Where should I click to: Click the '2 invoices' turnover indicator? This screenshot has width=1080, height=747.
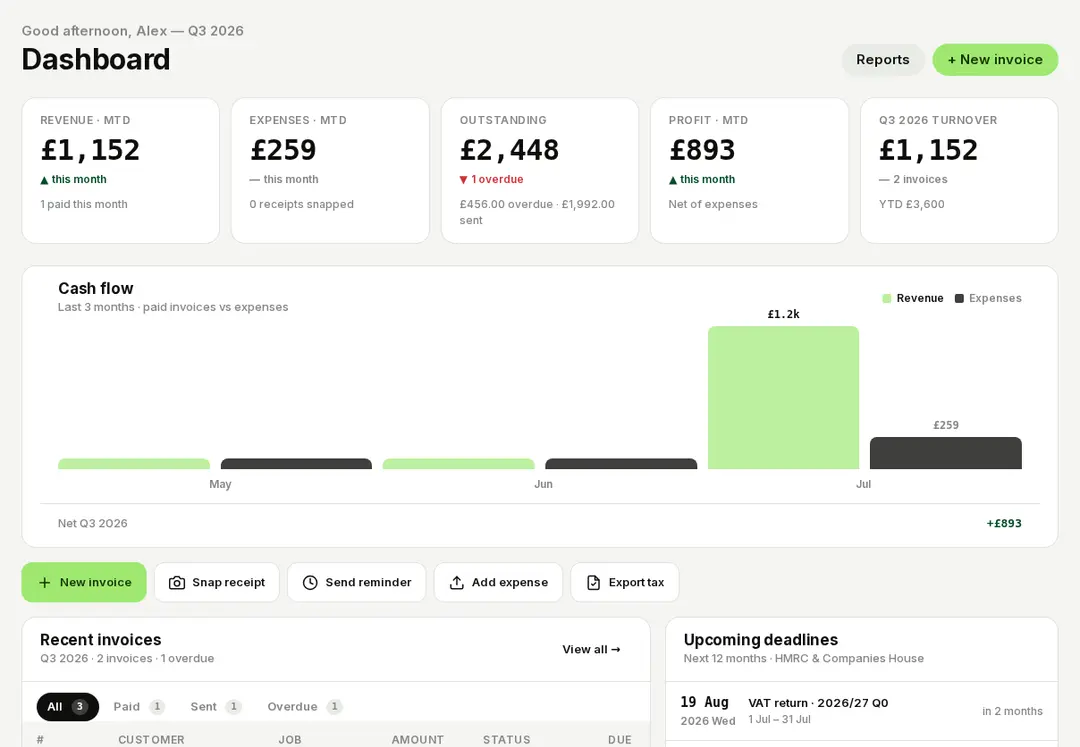913,179
